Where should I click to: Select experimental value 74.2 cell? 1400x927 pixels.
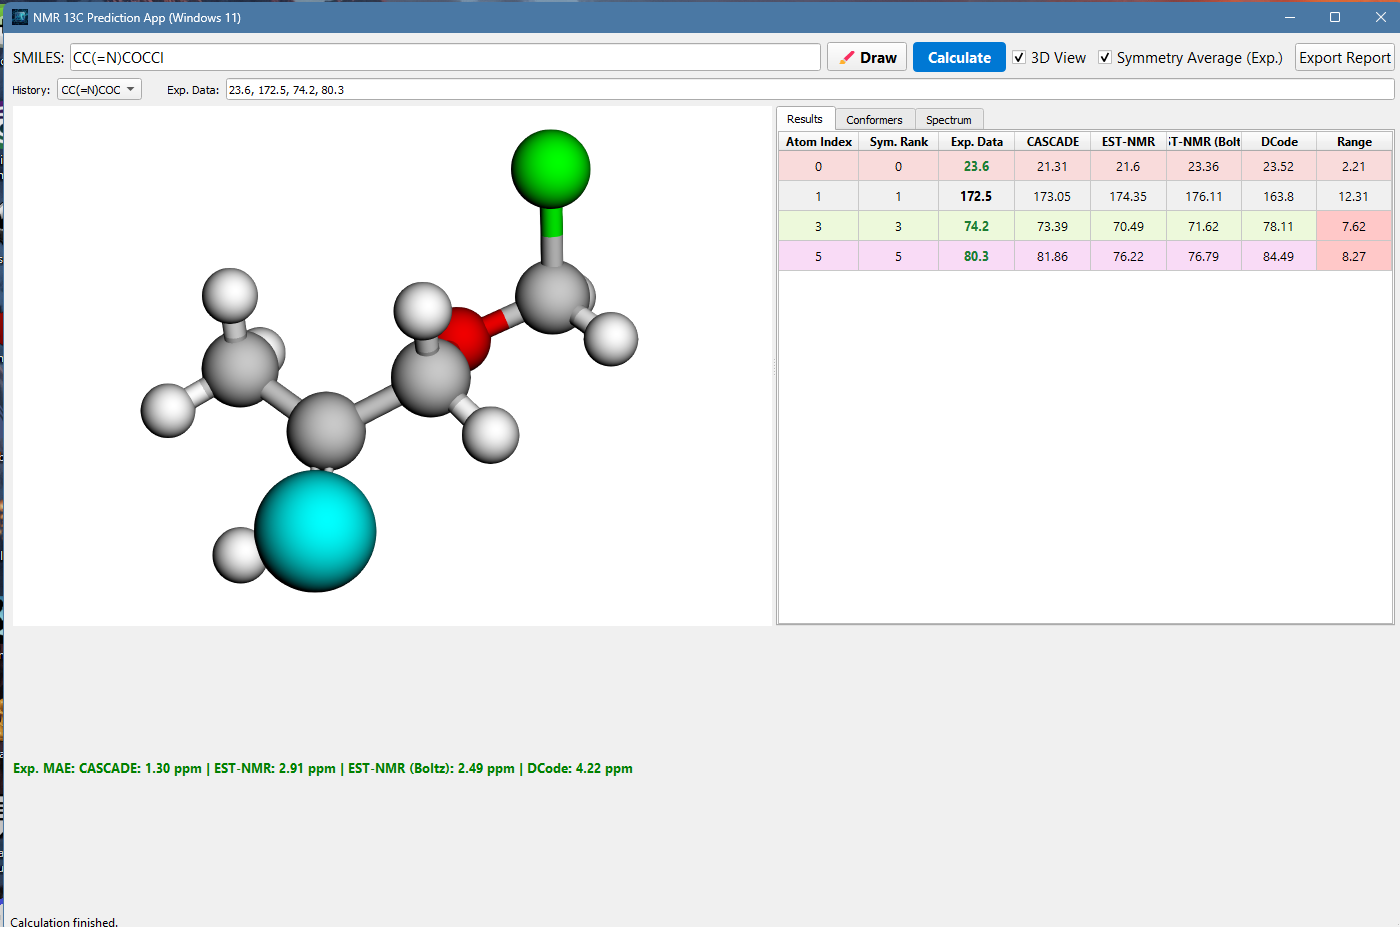(x=976, y=227)
